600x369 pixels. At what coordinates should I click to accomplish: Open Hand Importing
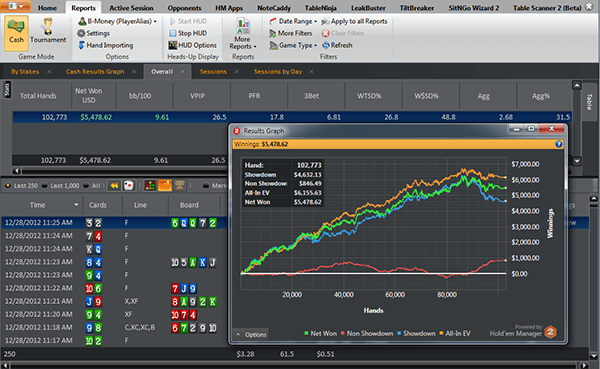[105, 45]
